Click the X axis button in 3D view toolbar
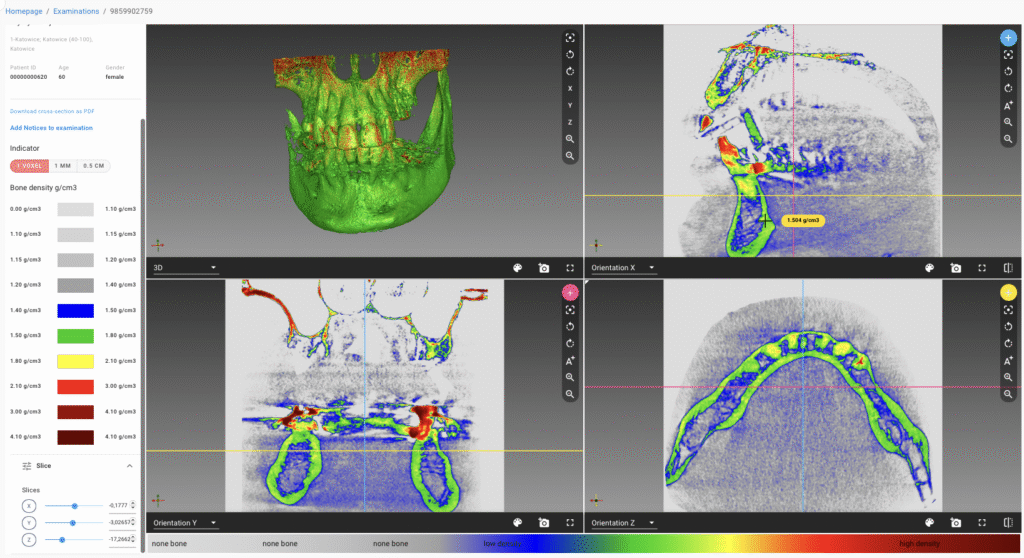 click(569, 88)
